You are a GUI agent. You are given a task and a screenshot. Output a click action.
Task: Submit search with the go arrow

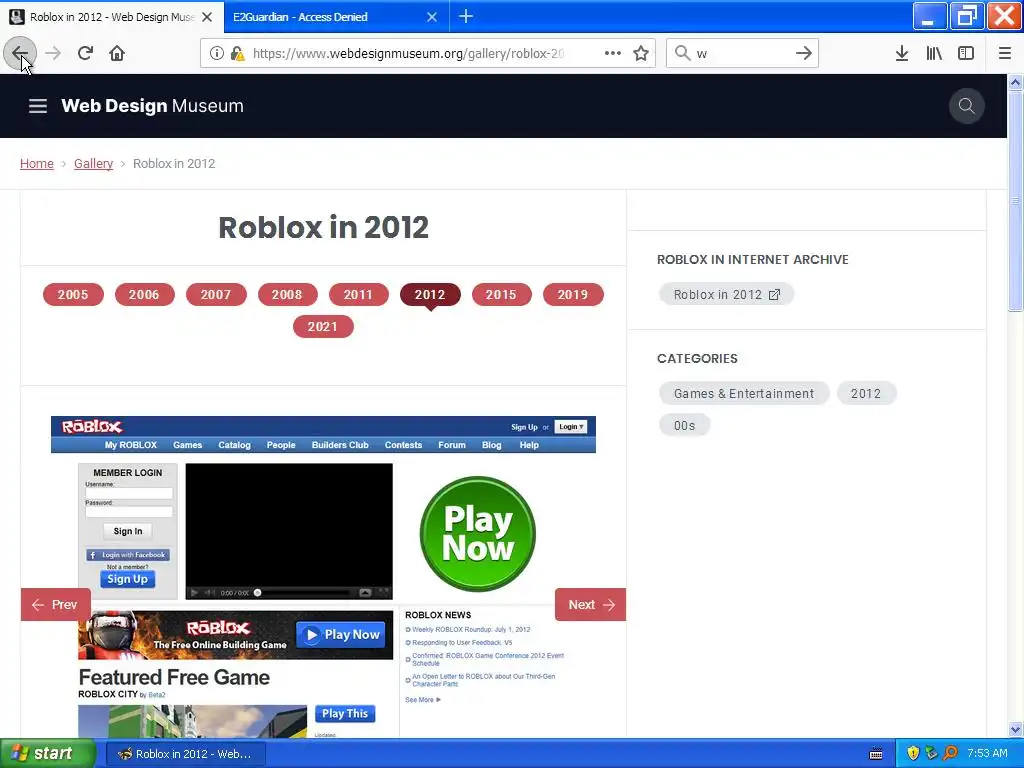(x=804, y=53)
